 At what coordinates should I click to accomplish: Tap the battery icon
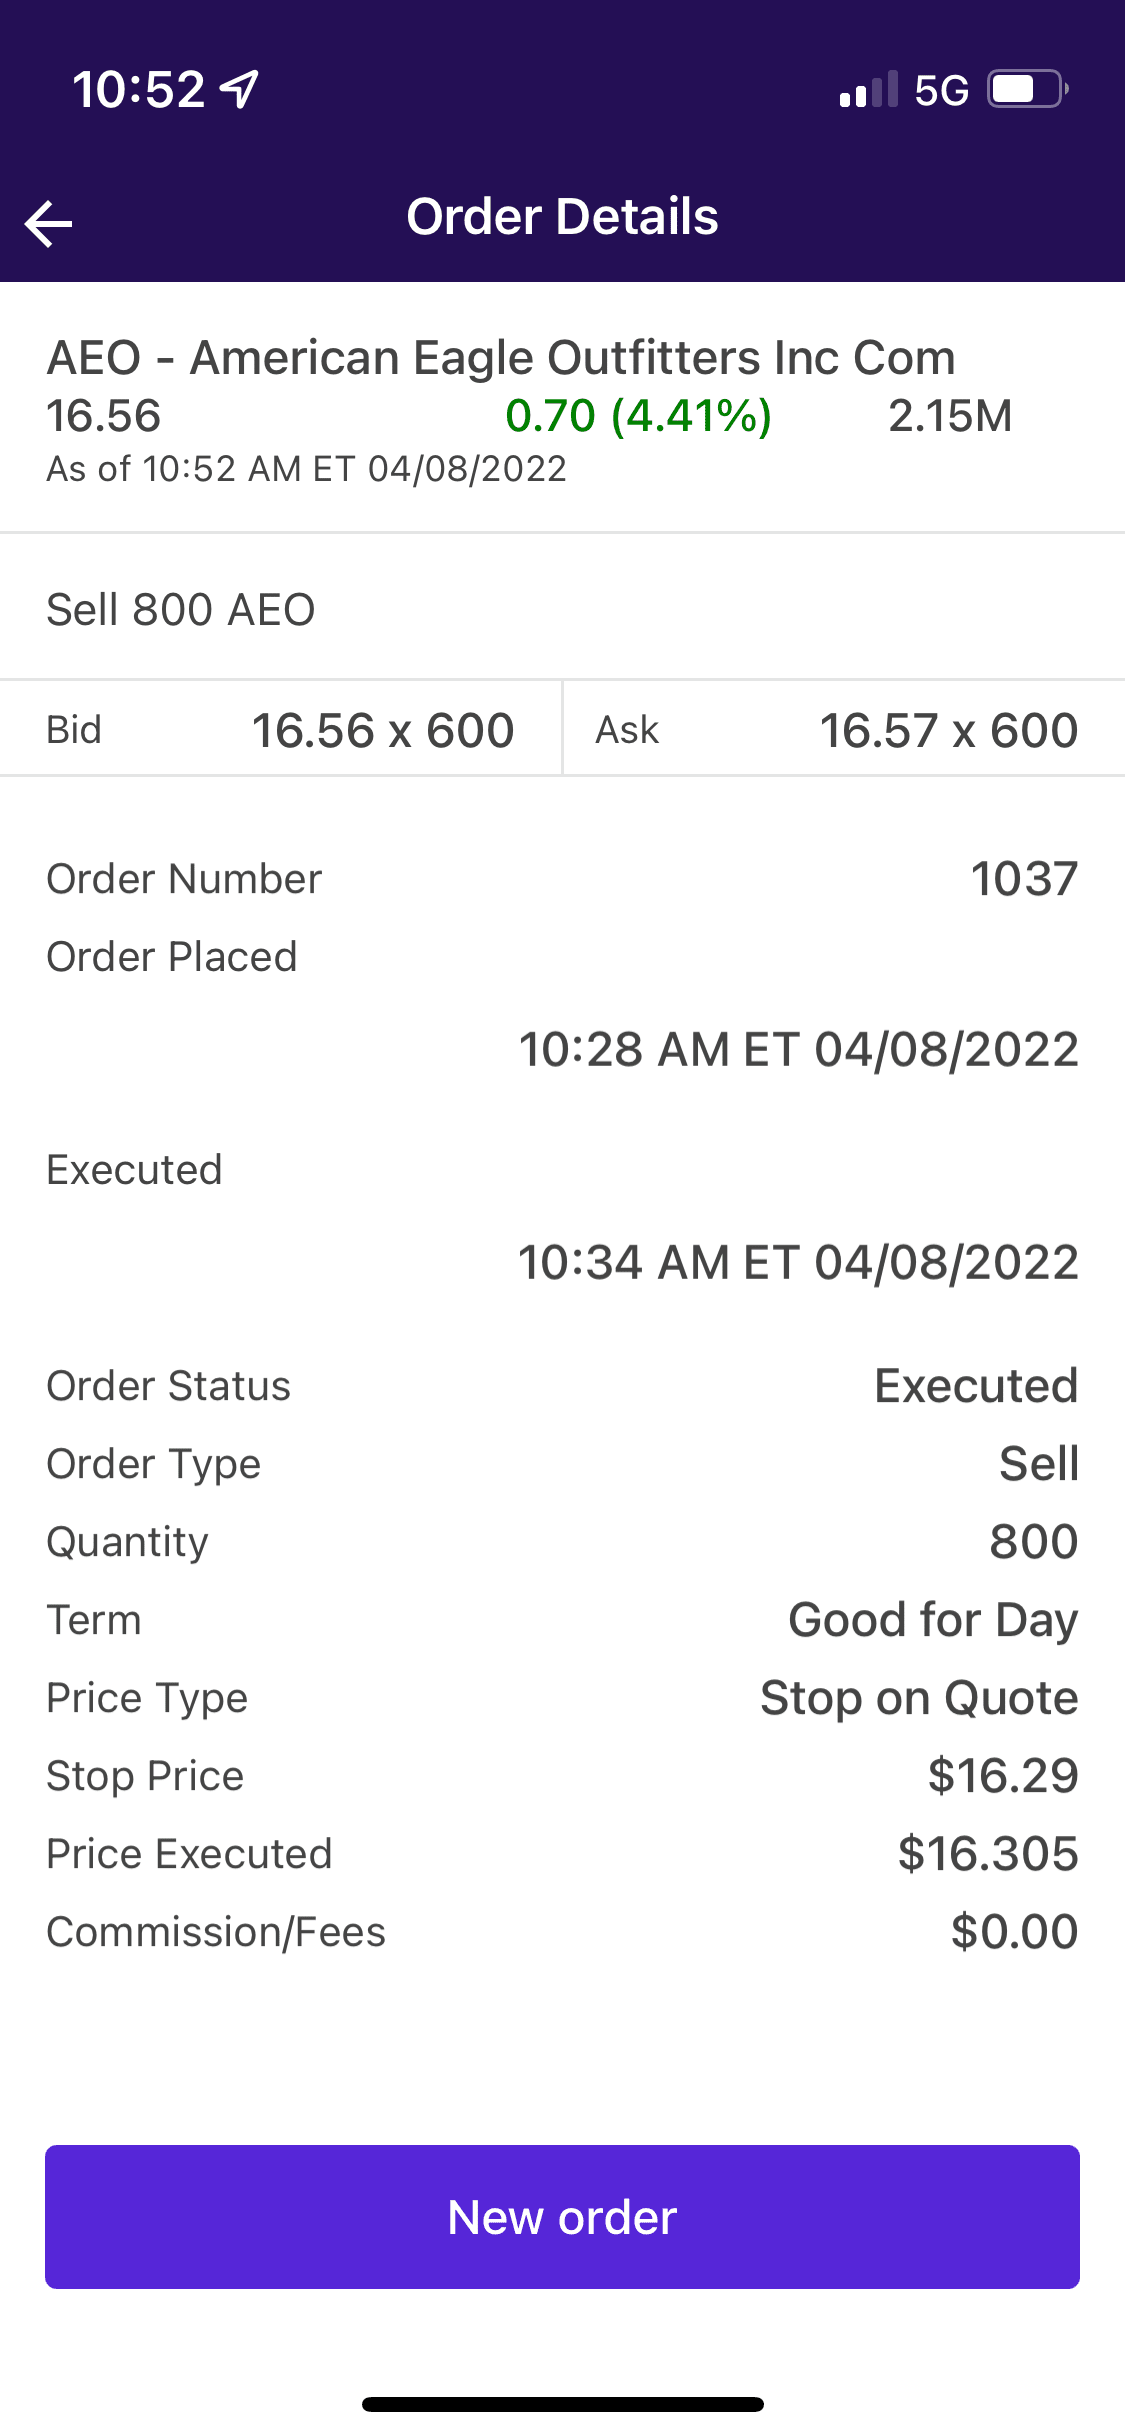(1027, 89)
